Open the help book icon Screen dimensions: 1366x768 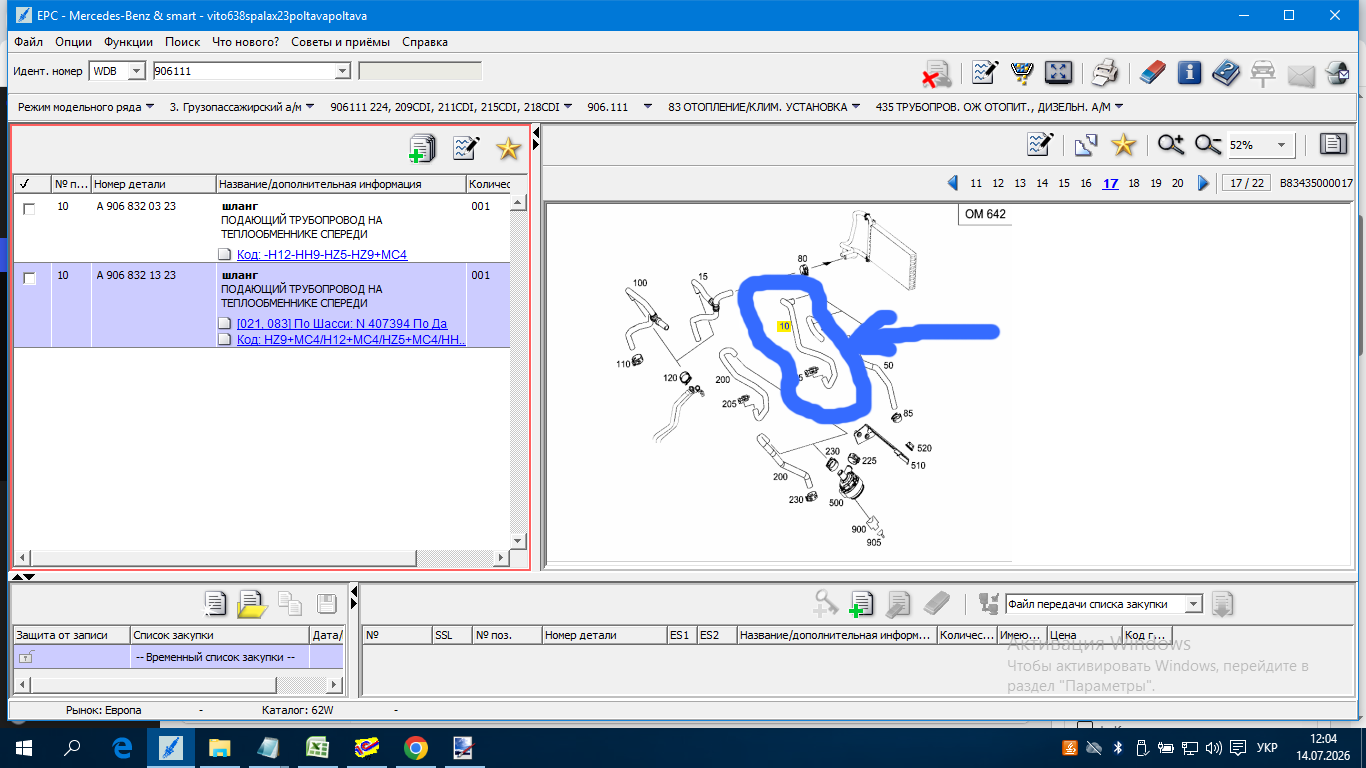(1226, 72)
